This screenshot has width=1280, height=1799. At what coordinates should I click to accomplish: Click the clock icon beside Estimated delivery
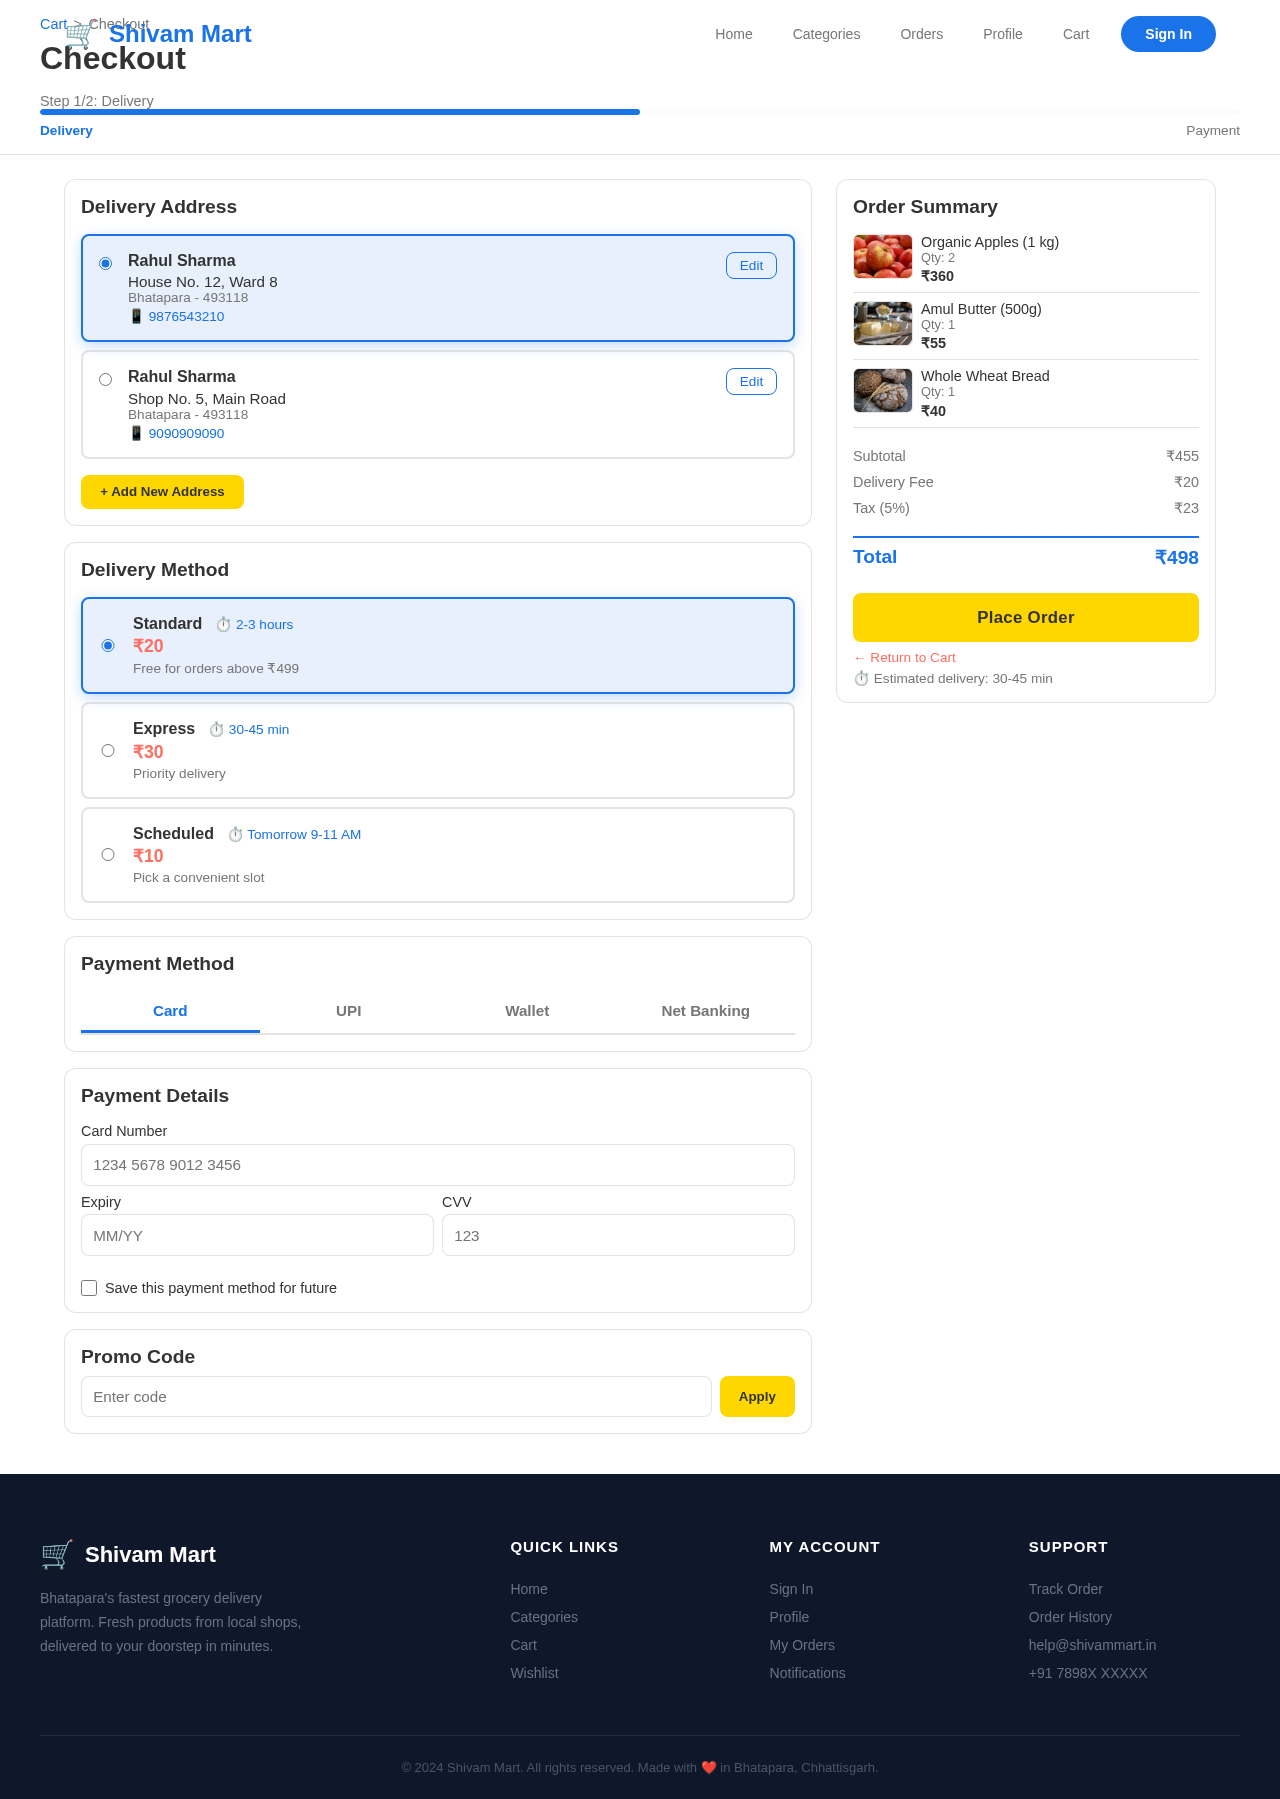tap(861, 678)
